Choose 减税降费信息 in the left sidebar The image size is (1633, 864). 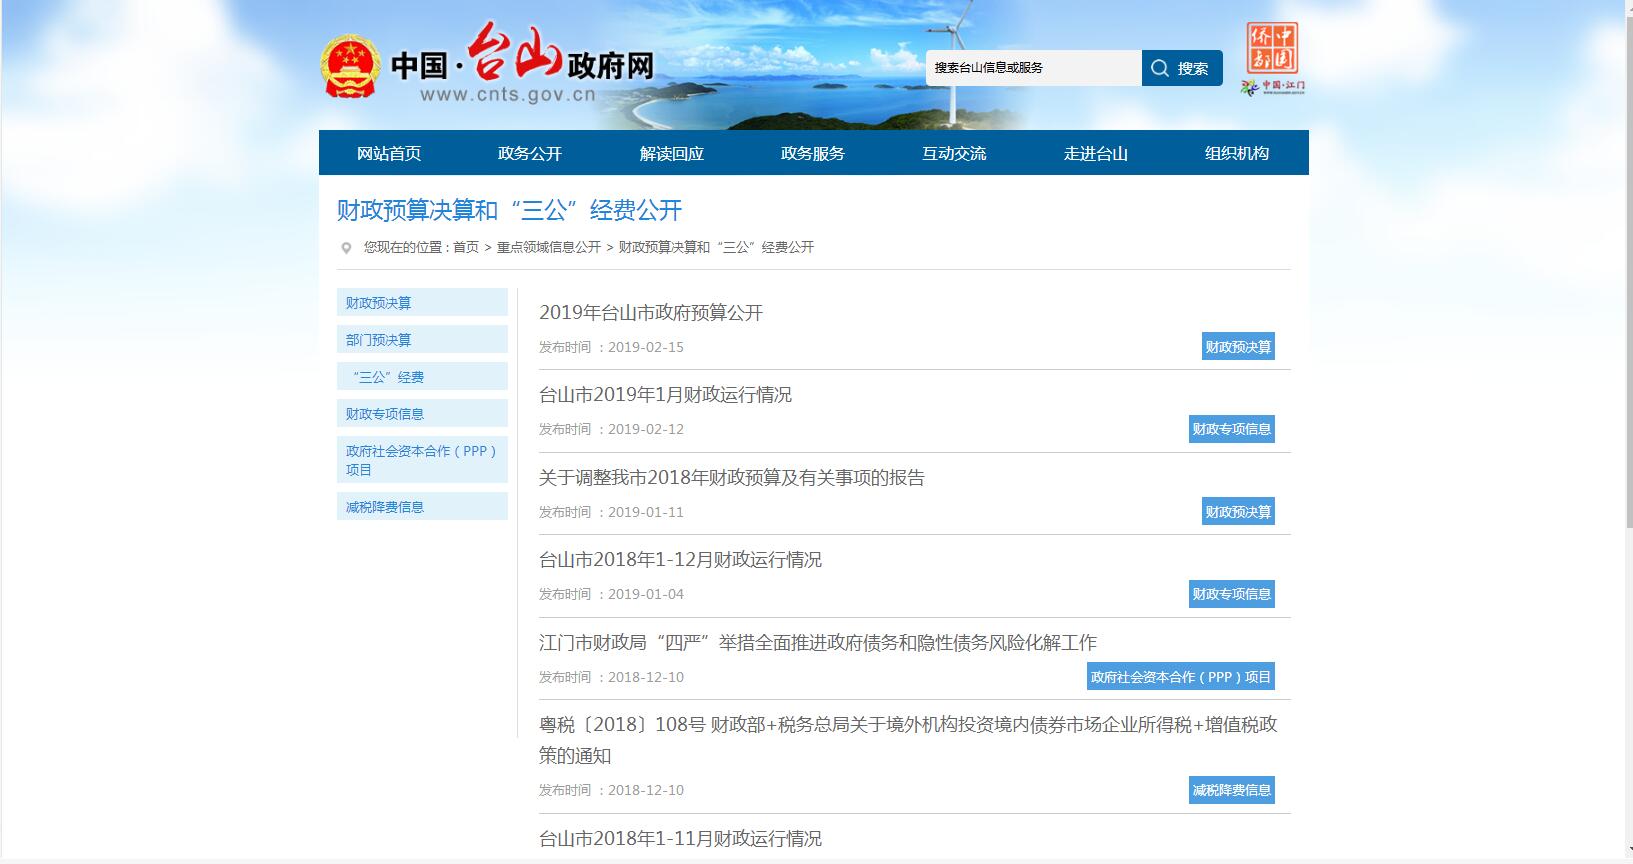pos(385,507)
